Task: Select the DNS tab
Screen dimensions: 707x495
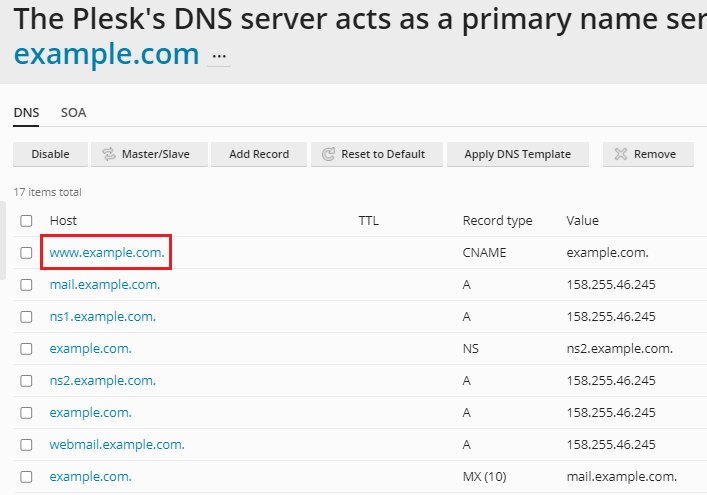Action: pos(26,113)
